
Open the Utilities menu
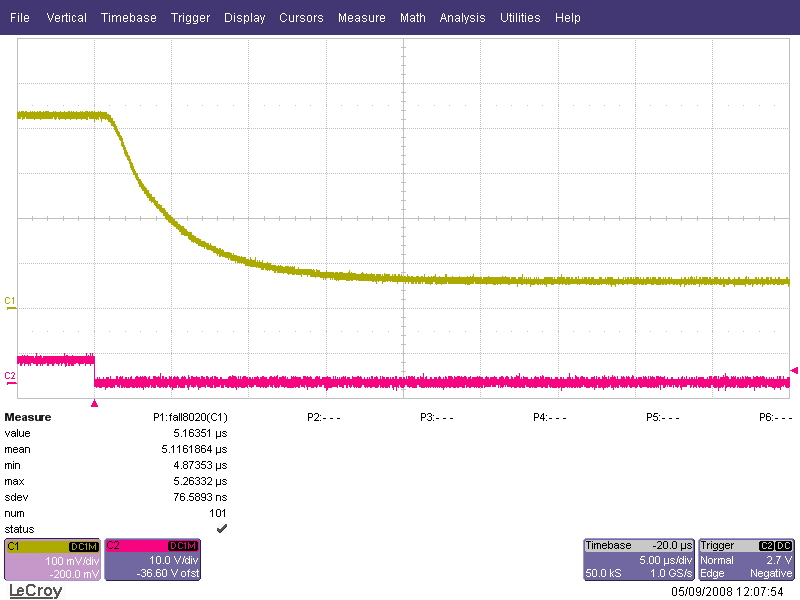[x=520, y=18]
